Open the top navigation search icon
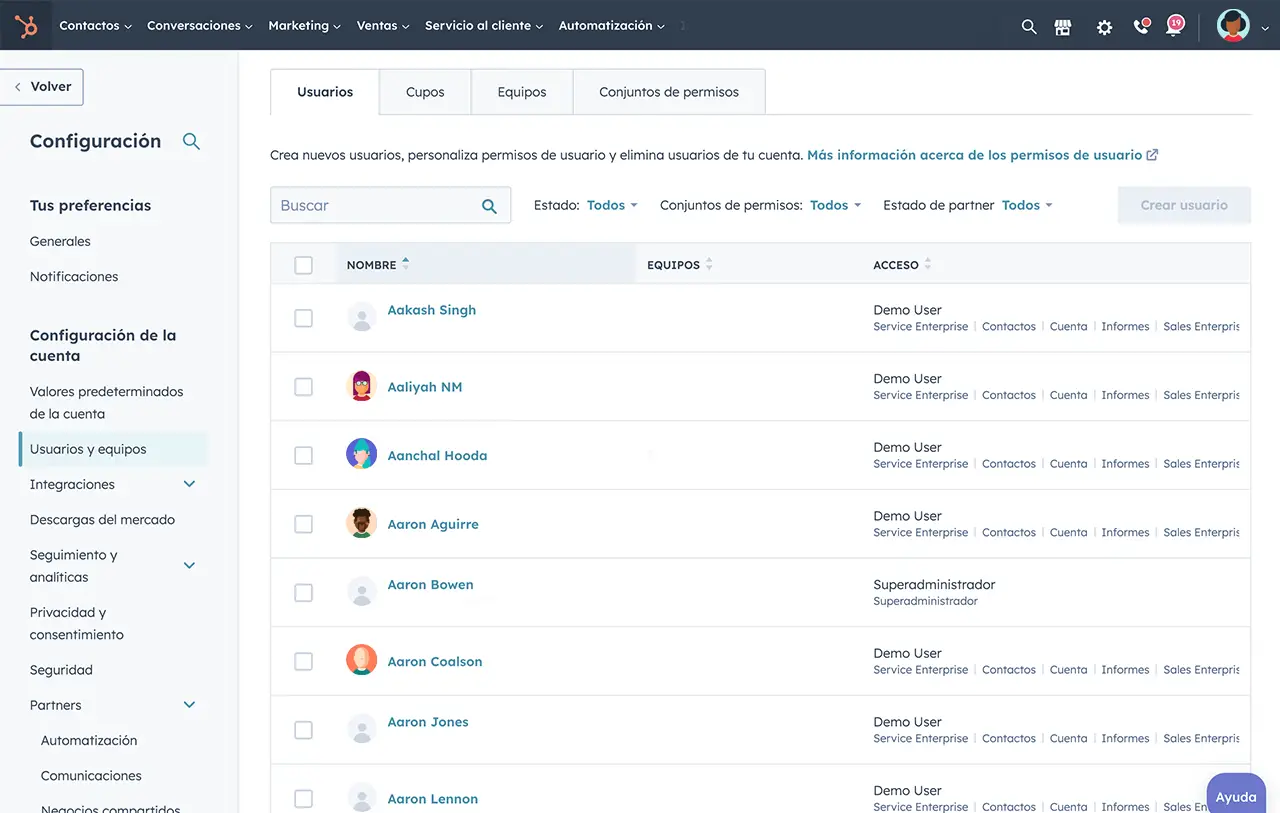The height and width of the screenshot is (813, 1280). (x=1029, y=27)
